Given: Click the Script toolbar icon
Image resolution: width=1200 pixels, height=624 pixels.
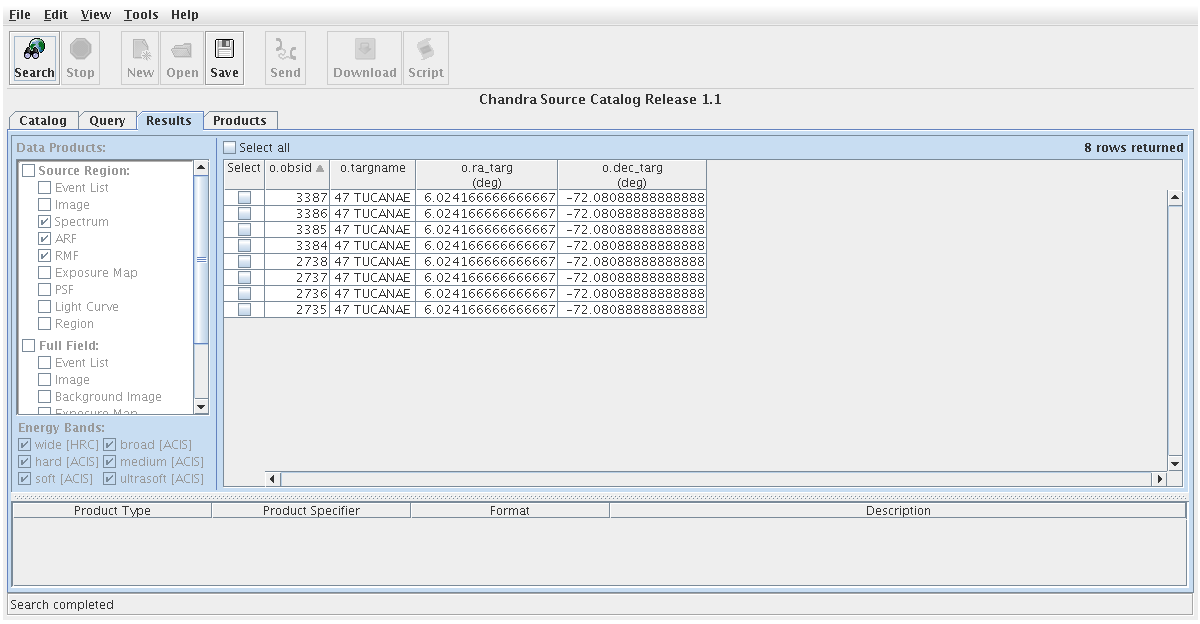Looking at the screenshot, I should tap(426, 49).
